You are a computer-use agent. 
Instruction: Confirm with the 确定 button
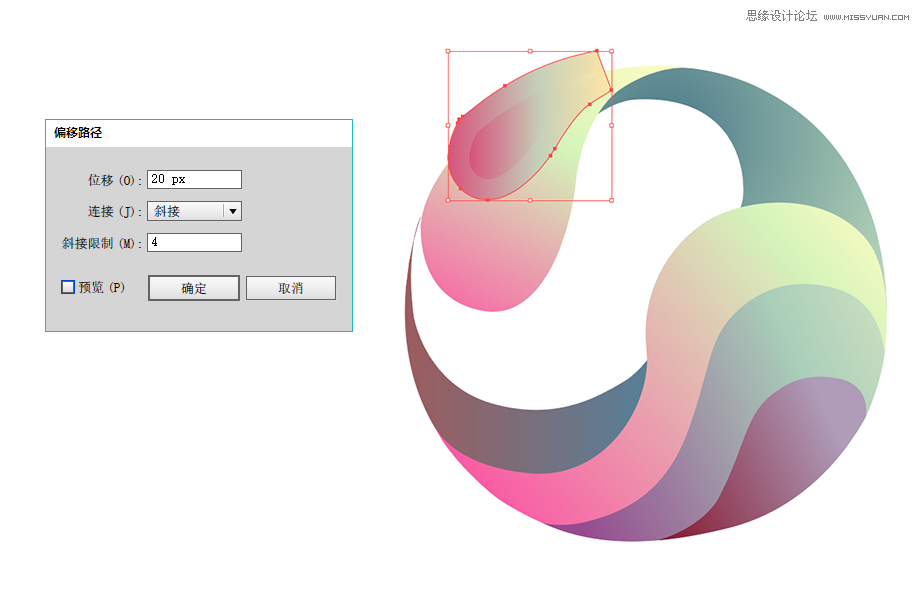tap(194, 288)
